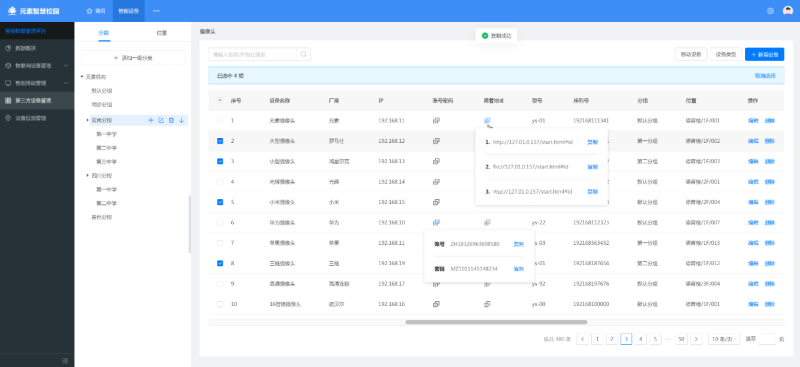Open view-address copy icon in row 10
Viewport: 800px width, 367px height.
487,304
